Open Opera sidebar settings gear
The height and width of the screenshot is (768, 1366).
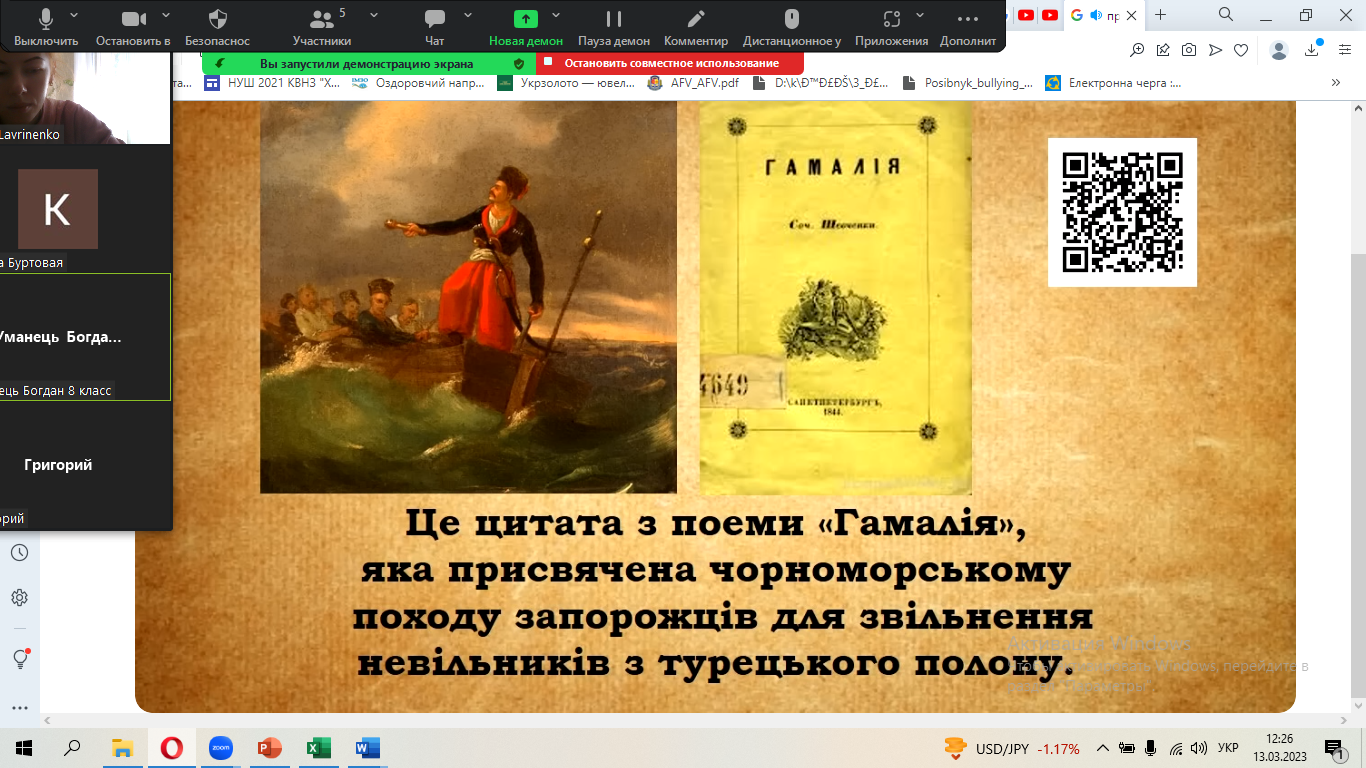pos(19,597)
